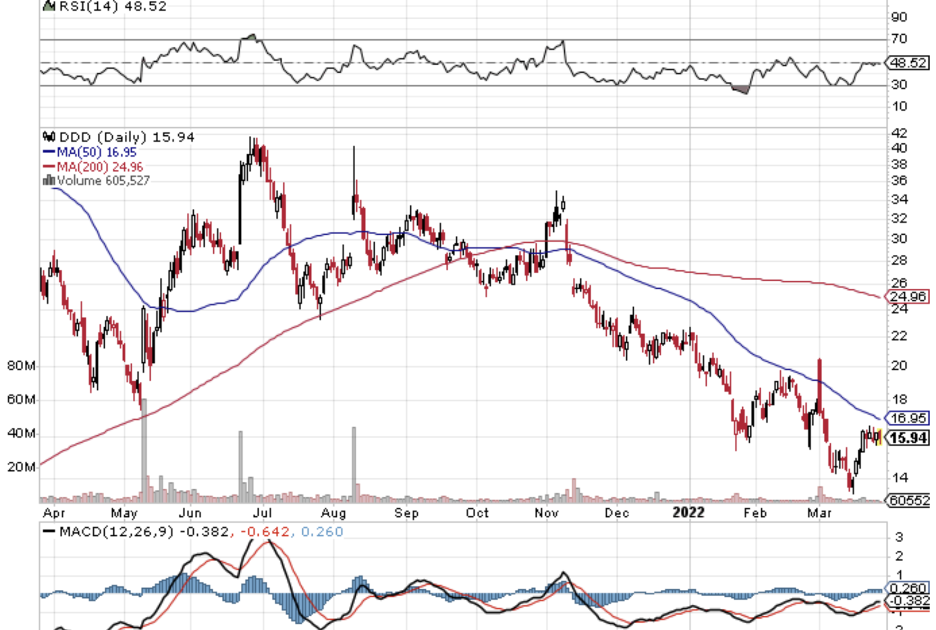Click the 48.52 RSI value tag

click(x=908, y=62)
